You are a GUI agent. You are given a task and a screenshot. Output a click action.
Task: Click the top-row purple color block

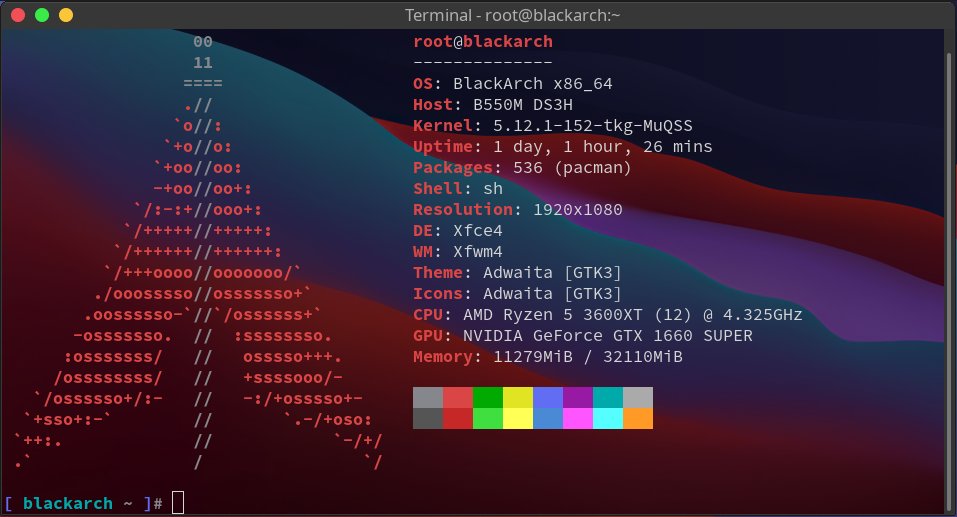coord(577,397)
